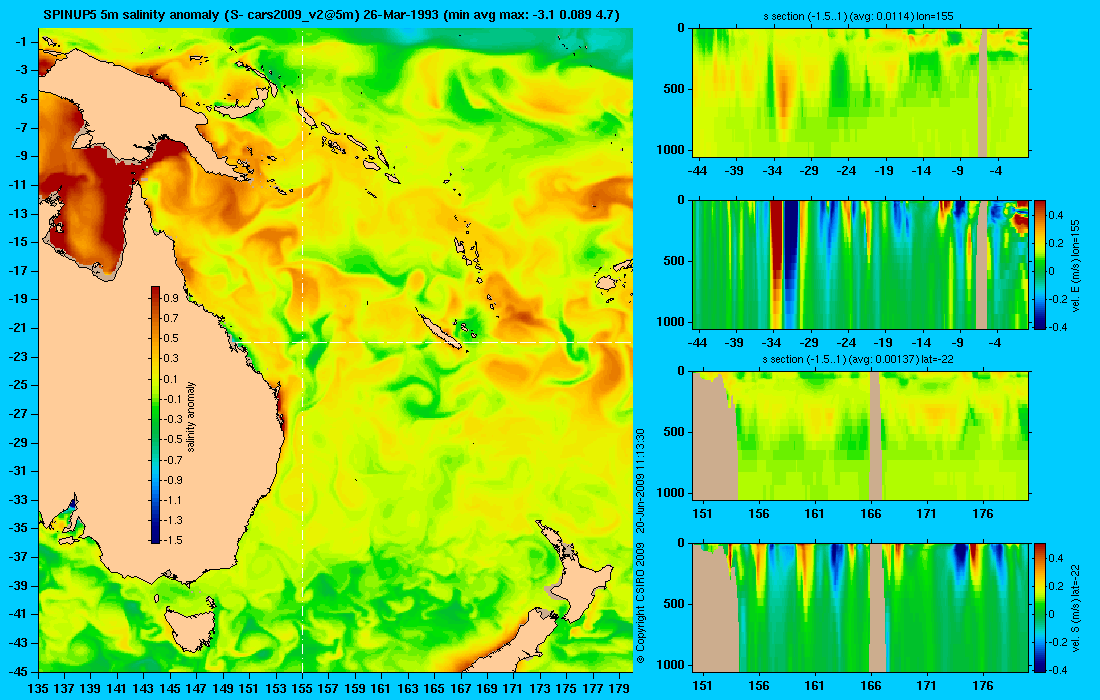Click the color scale beside the vel. E panel
Viewport: 1100px width, 700px height.
click(x=1040, y=264)
